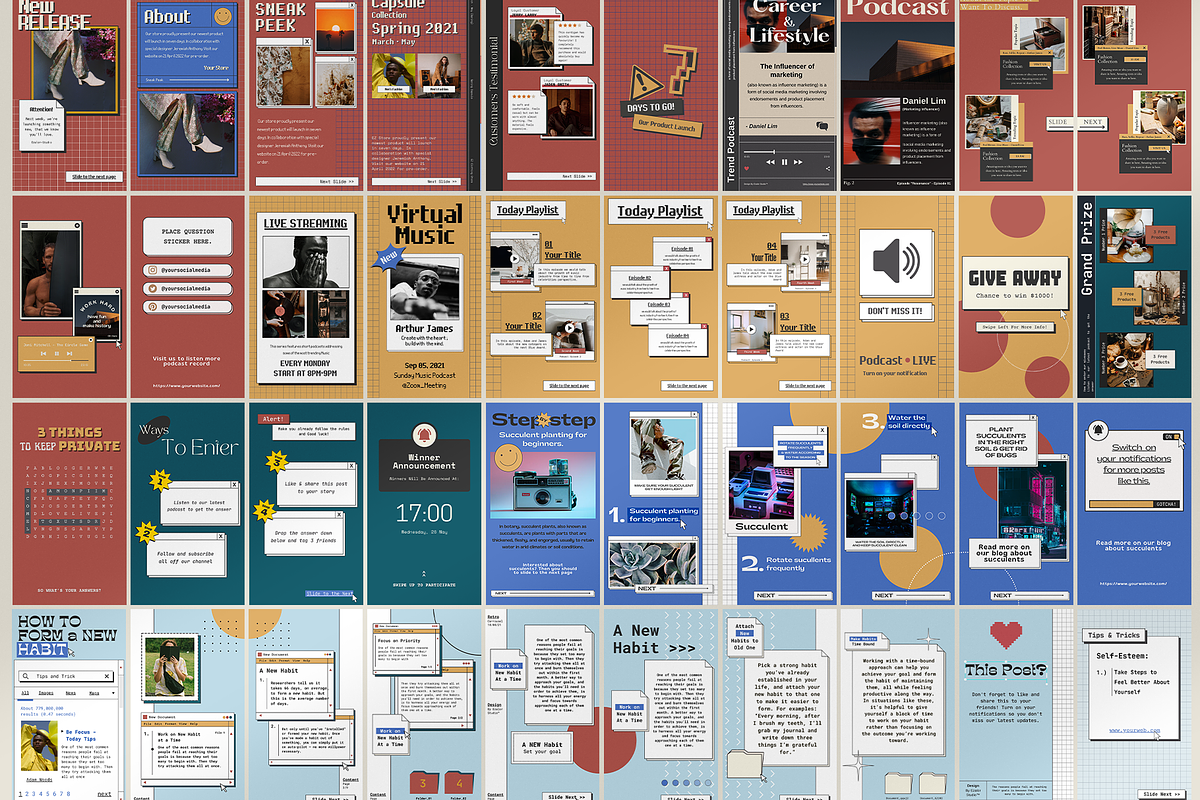The image size is (1200, 800).
Task: Click the Instagram icon beside first @yoursocialmedia
Action: tap(151, 270)
